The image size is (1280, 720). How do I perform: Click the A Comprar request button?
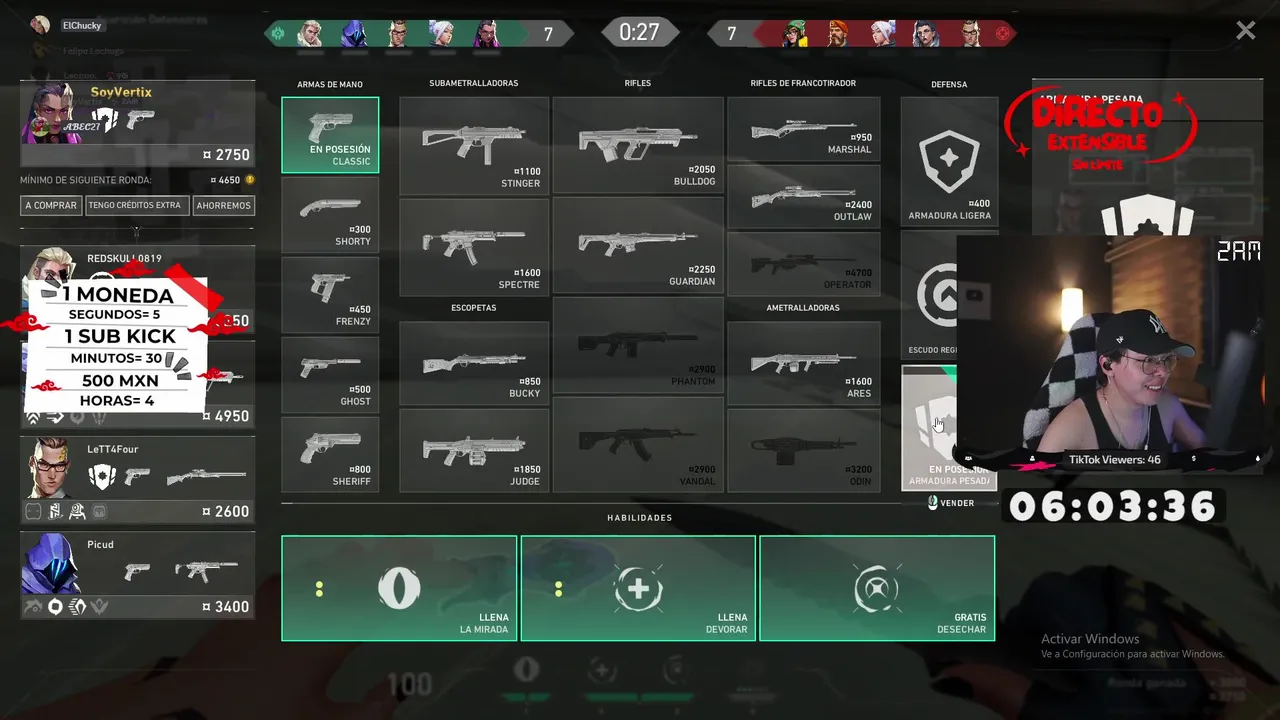coord(51,205)
